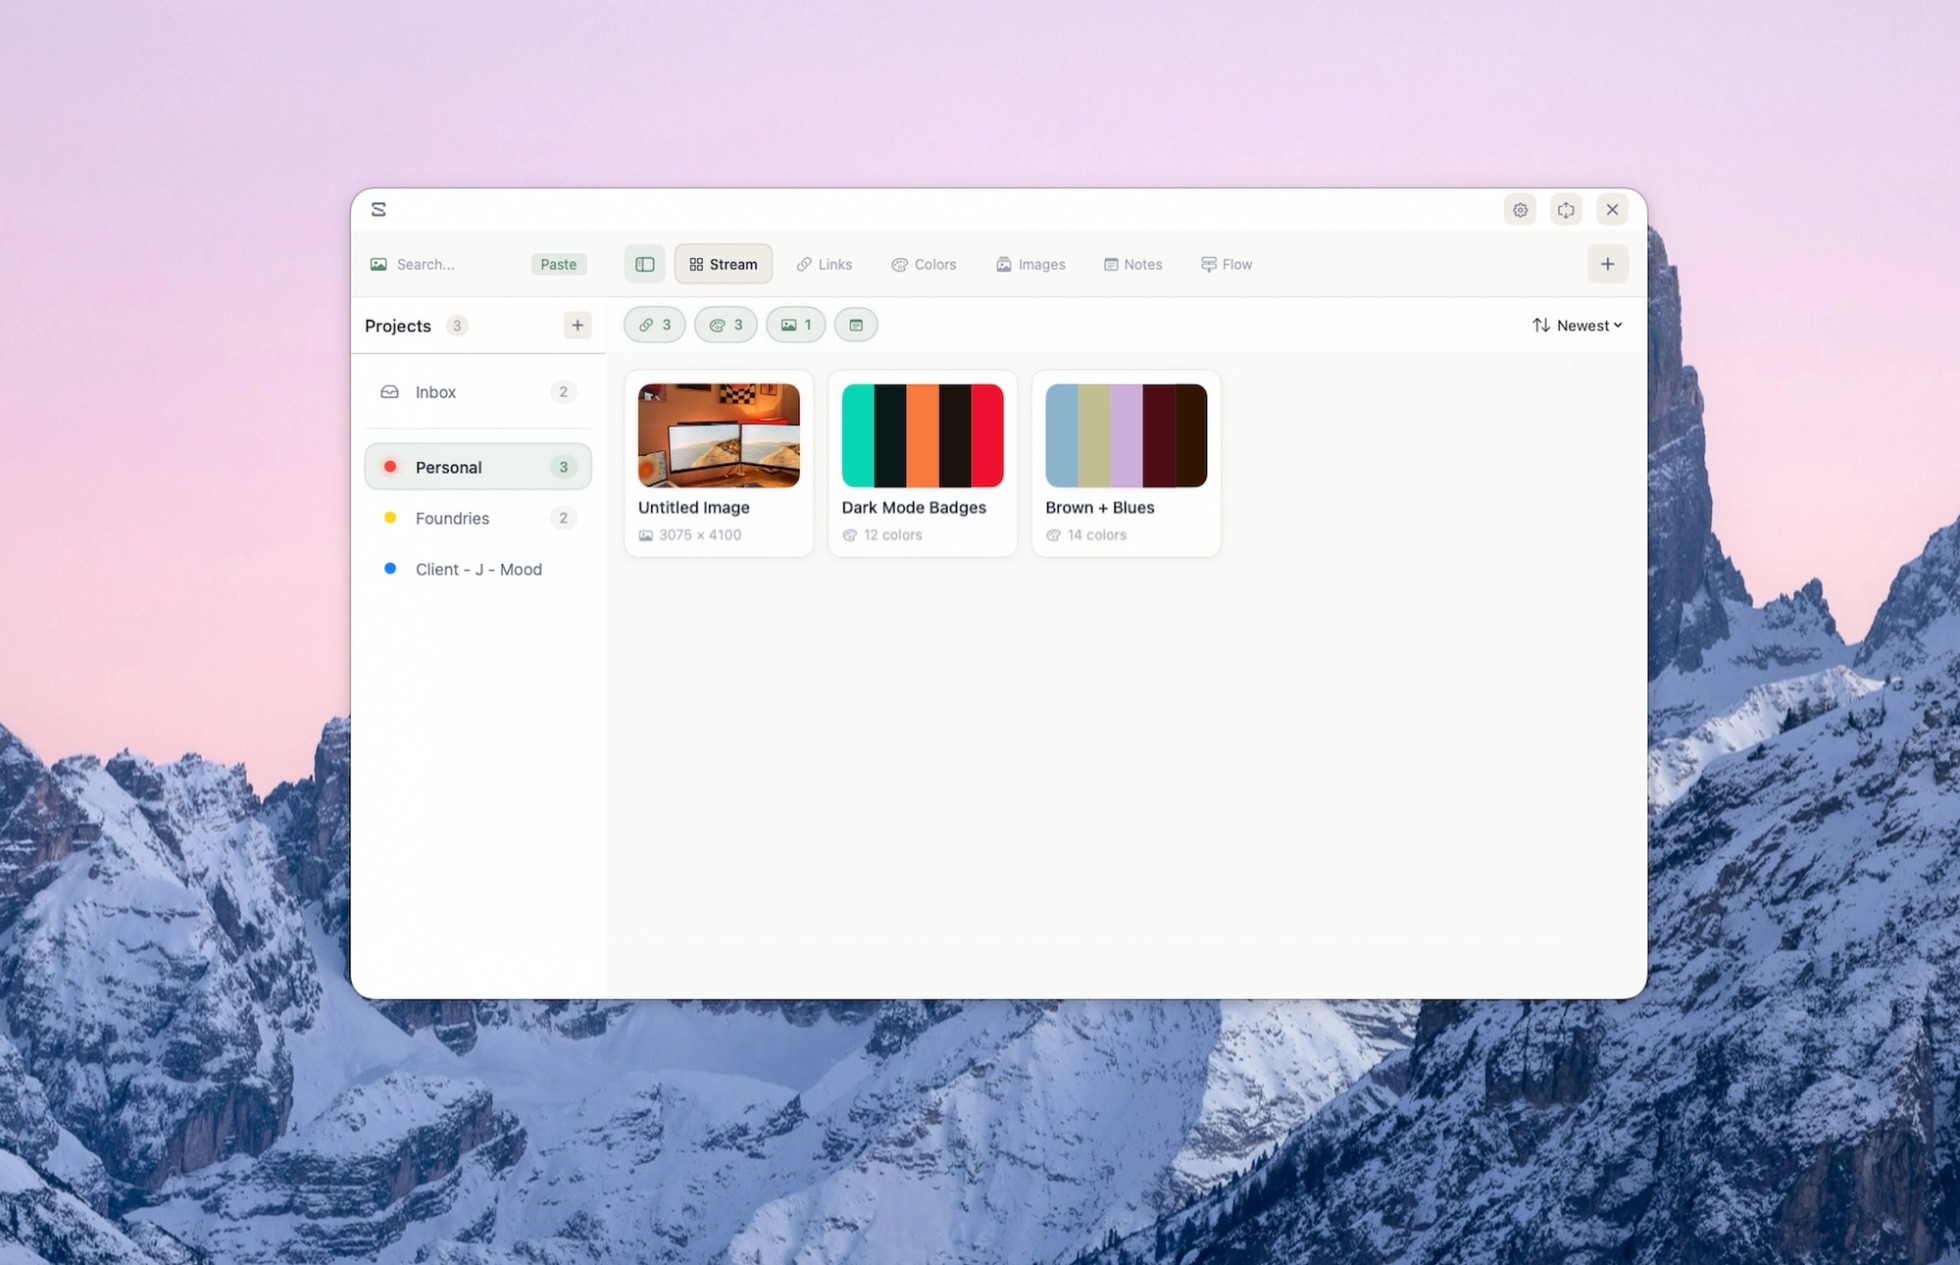Switch to the Colors tab

[x=924, y=264]
